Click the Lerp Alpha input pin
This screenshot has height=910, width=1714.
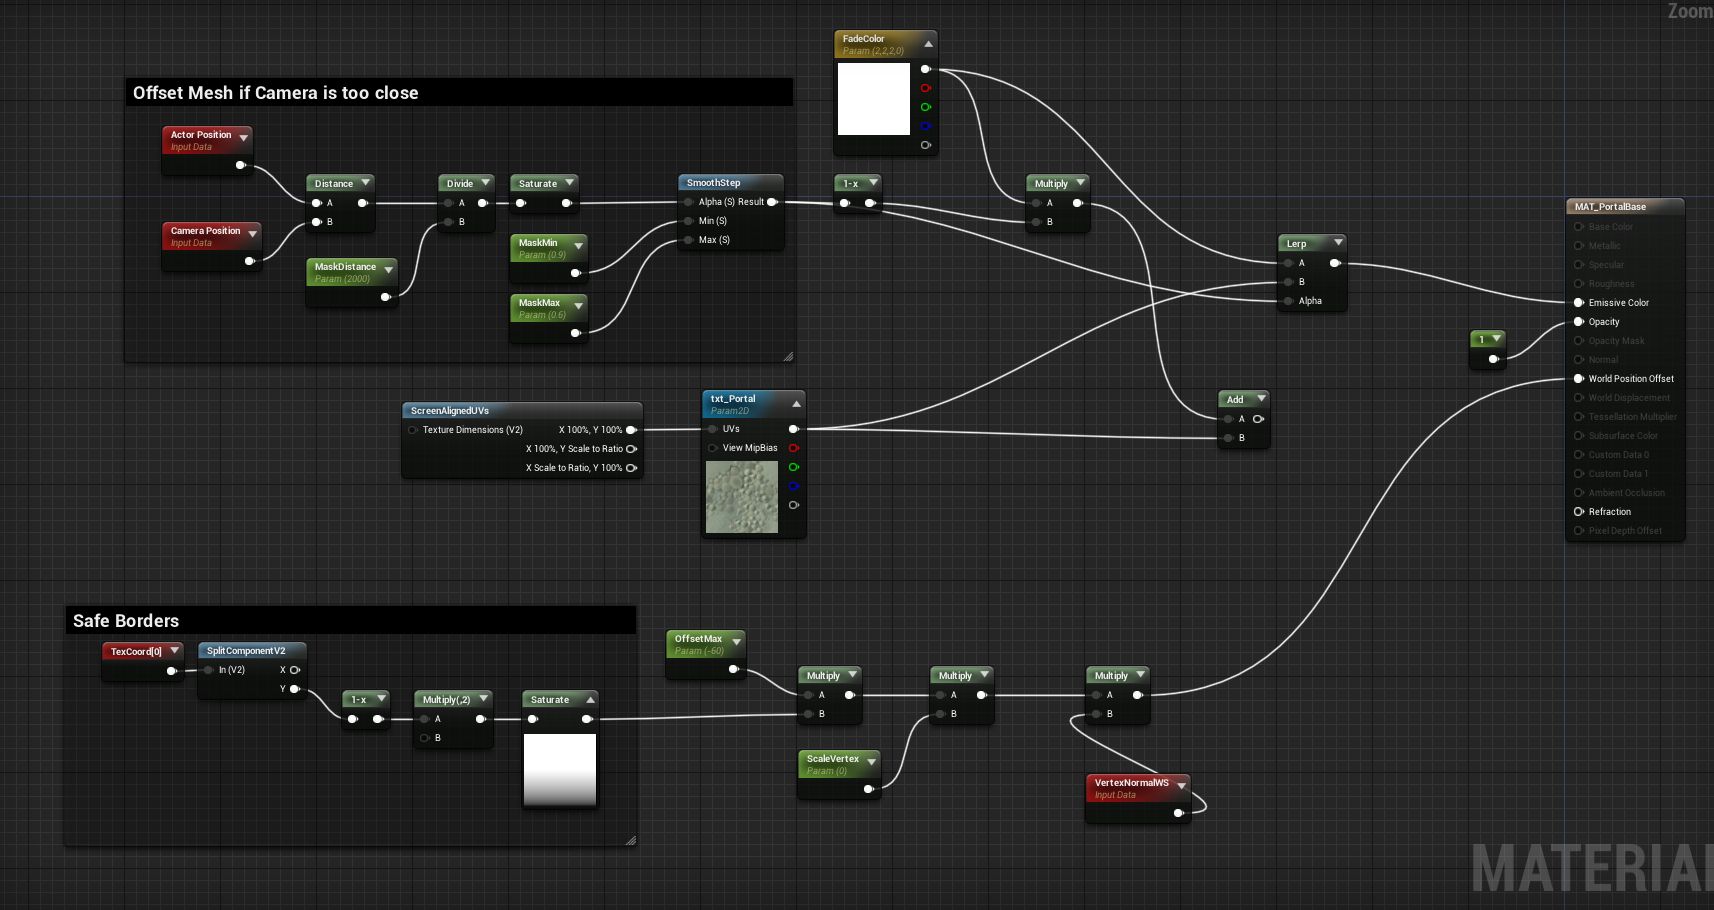coord(1288,300)
